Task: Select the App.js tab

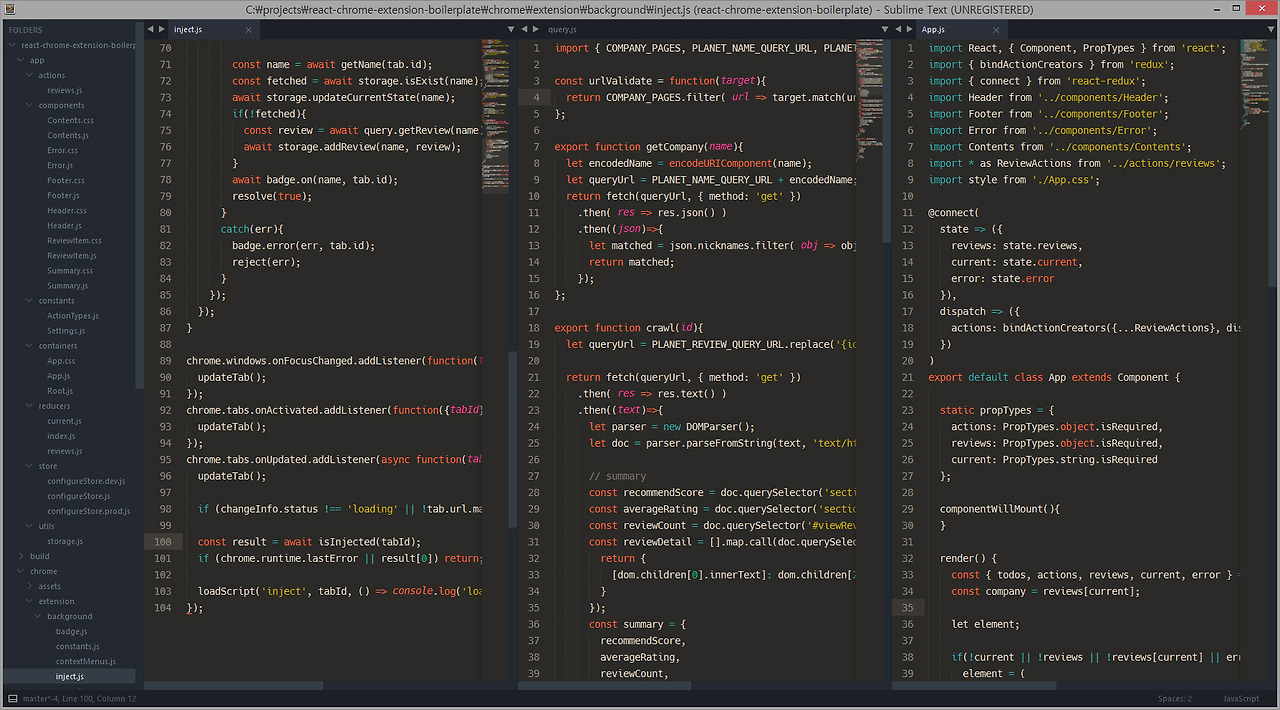Action: 933,30
